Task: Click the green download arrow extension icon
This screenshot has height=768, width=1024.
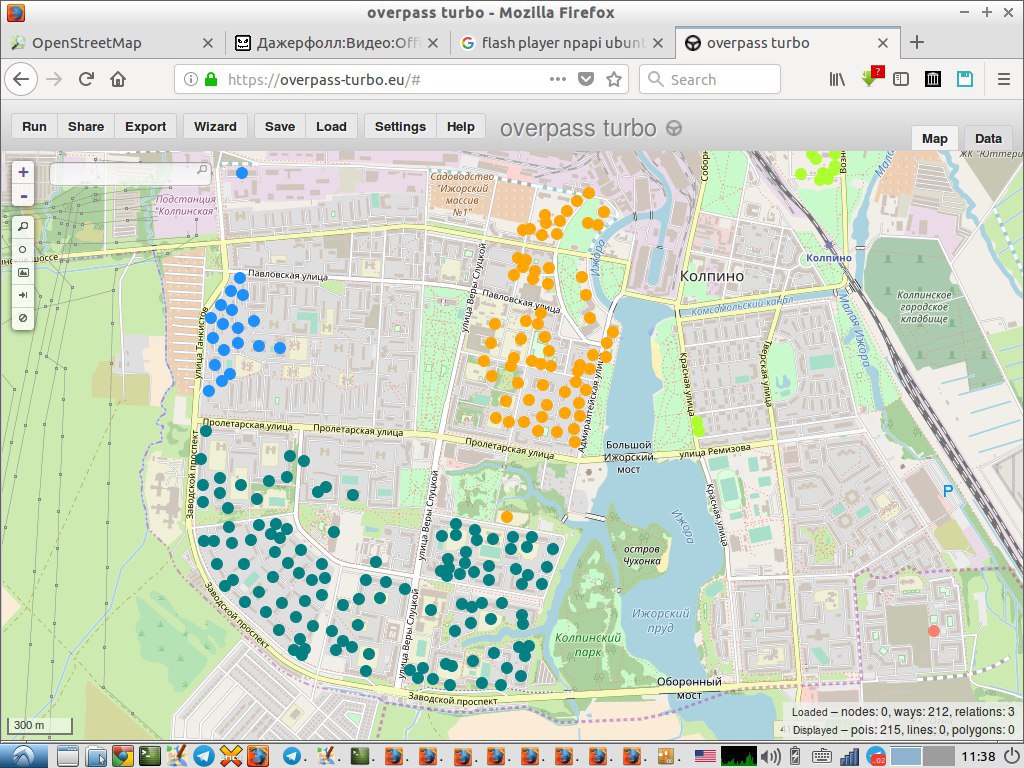Action: [x=870, y=78]
